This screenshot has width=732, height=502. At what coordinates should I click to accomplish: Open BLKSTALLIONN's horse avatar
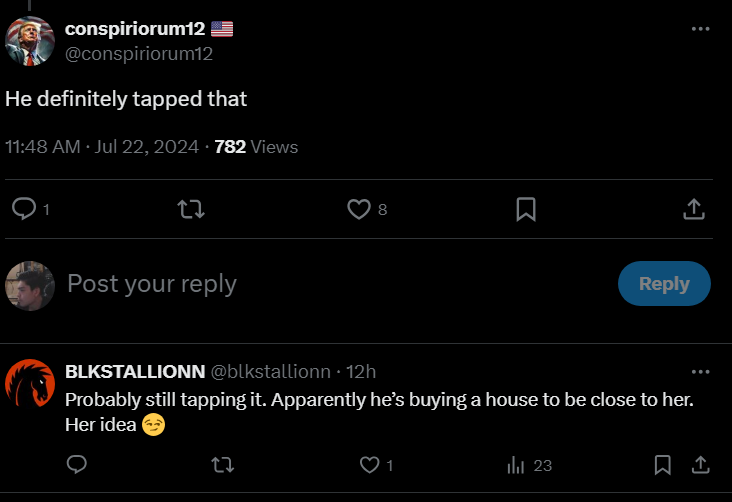[30, 385]
